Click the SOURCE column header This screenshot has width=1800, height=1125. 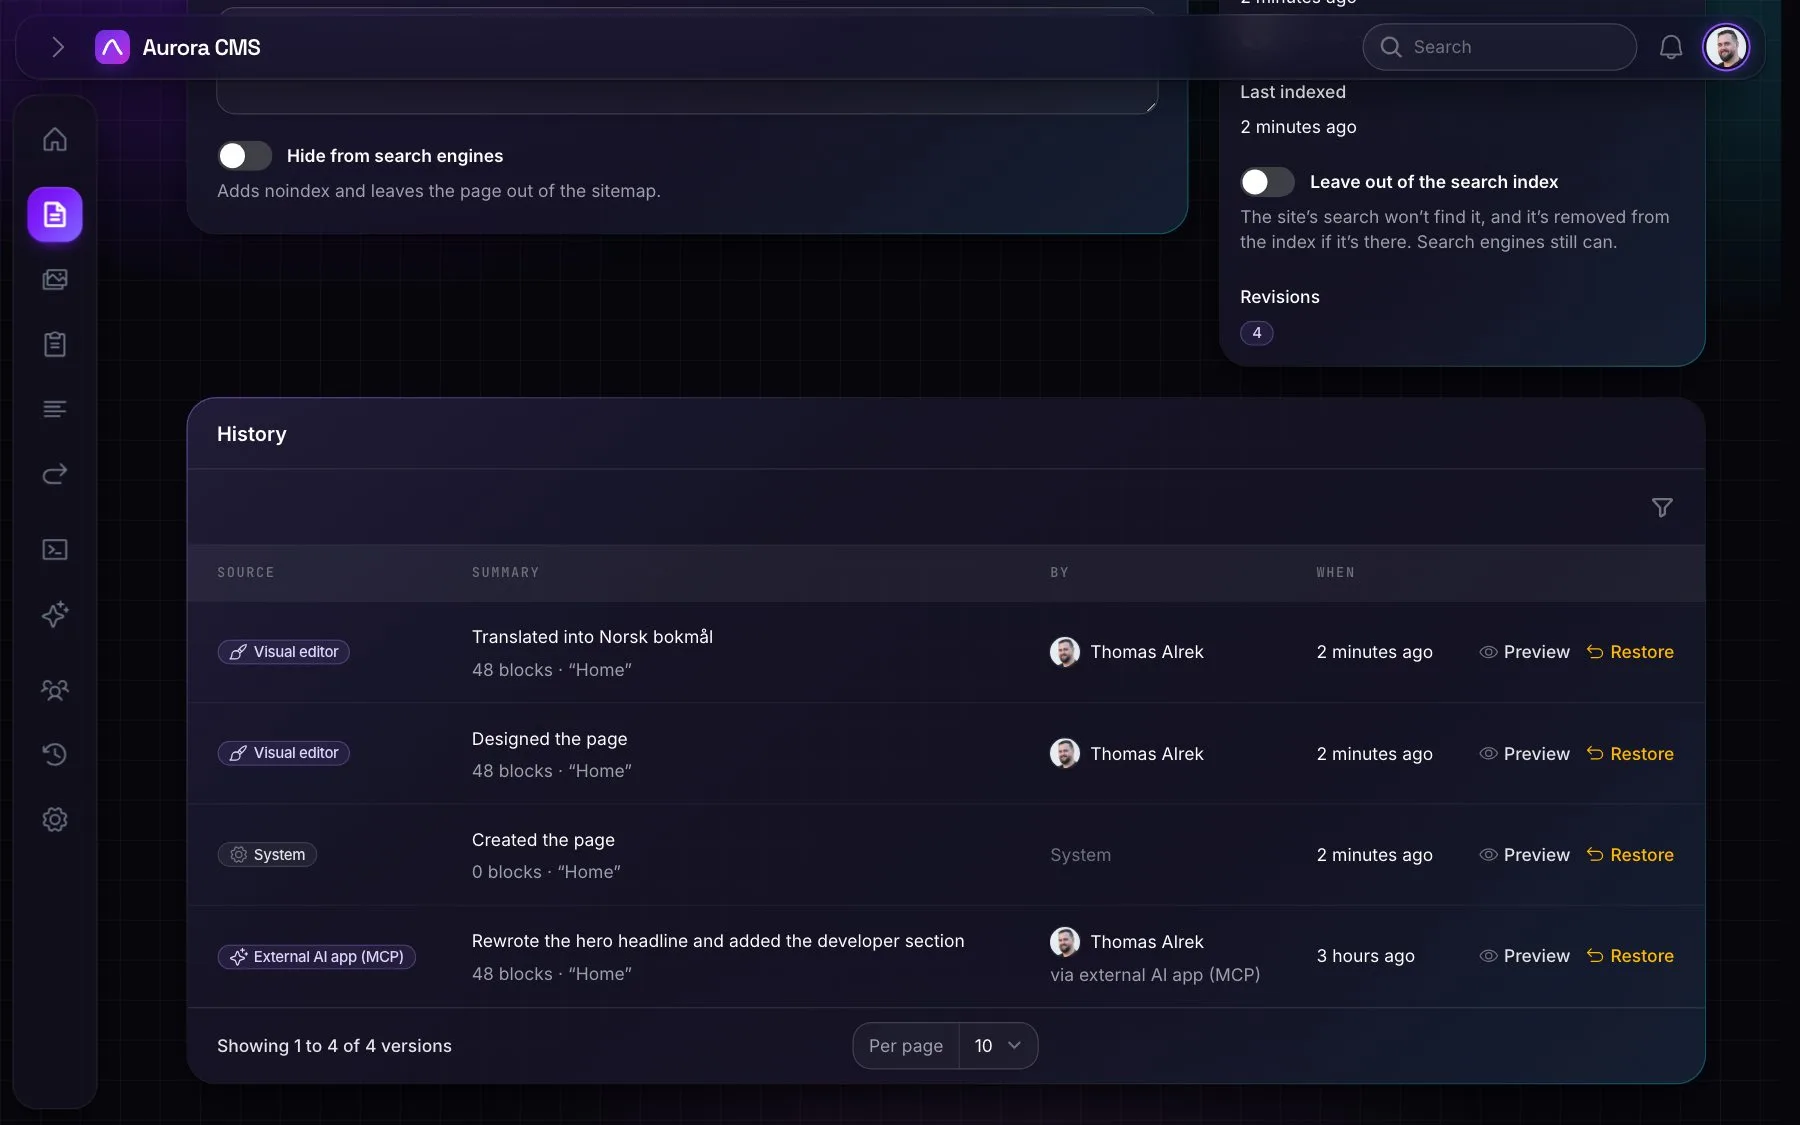click(x=245, y=572)
